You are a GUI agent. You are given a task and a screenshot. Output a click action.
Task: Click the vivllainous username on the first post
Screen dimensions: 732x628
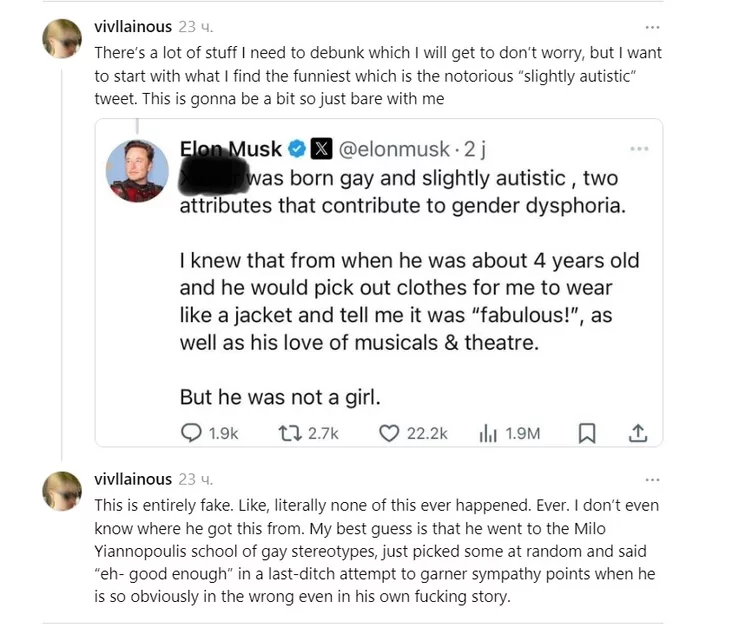[133, 27]
